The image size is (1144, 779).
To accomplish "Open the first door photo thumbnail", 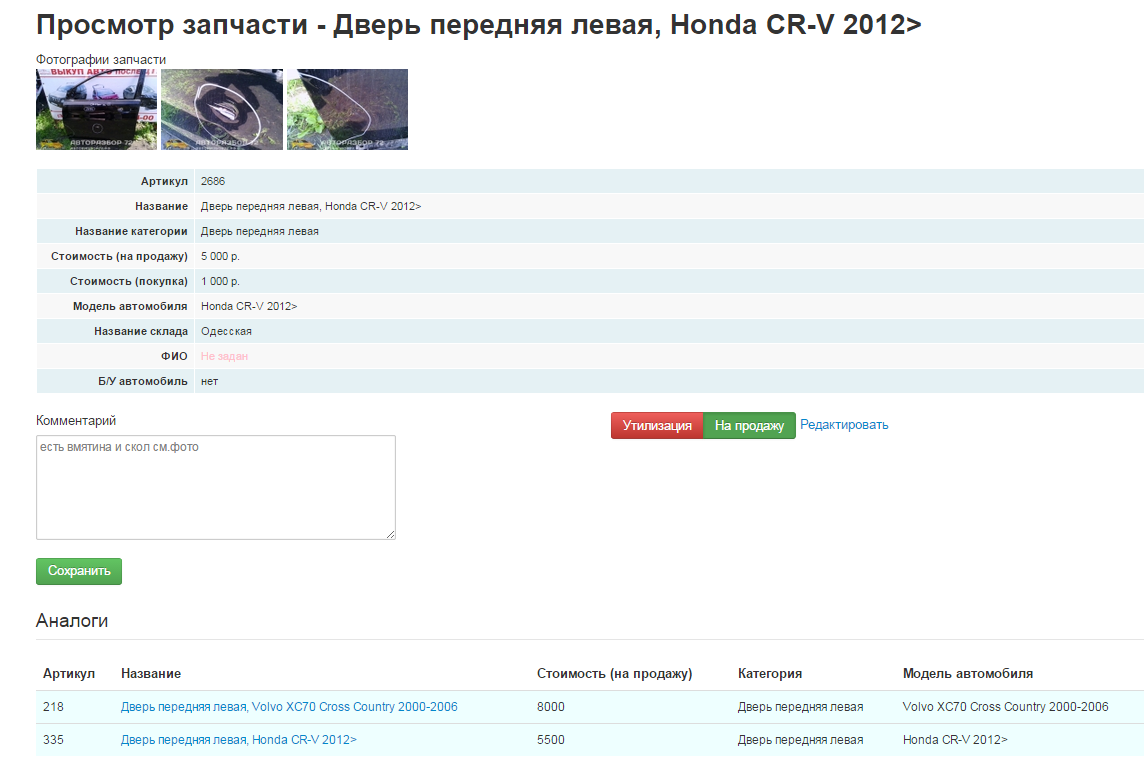I will point(96,109).
